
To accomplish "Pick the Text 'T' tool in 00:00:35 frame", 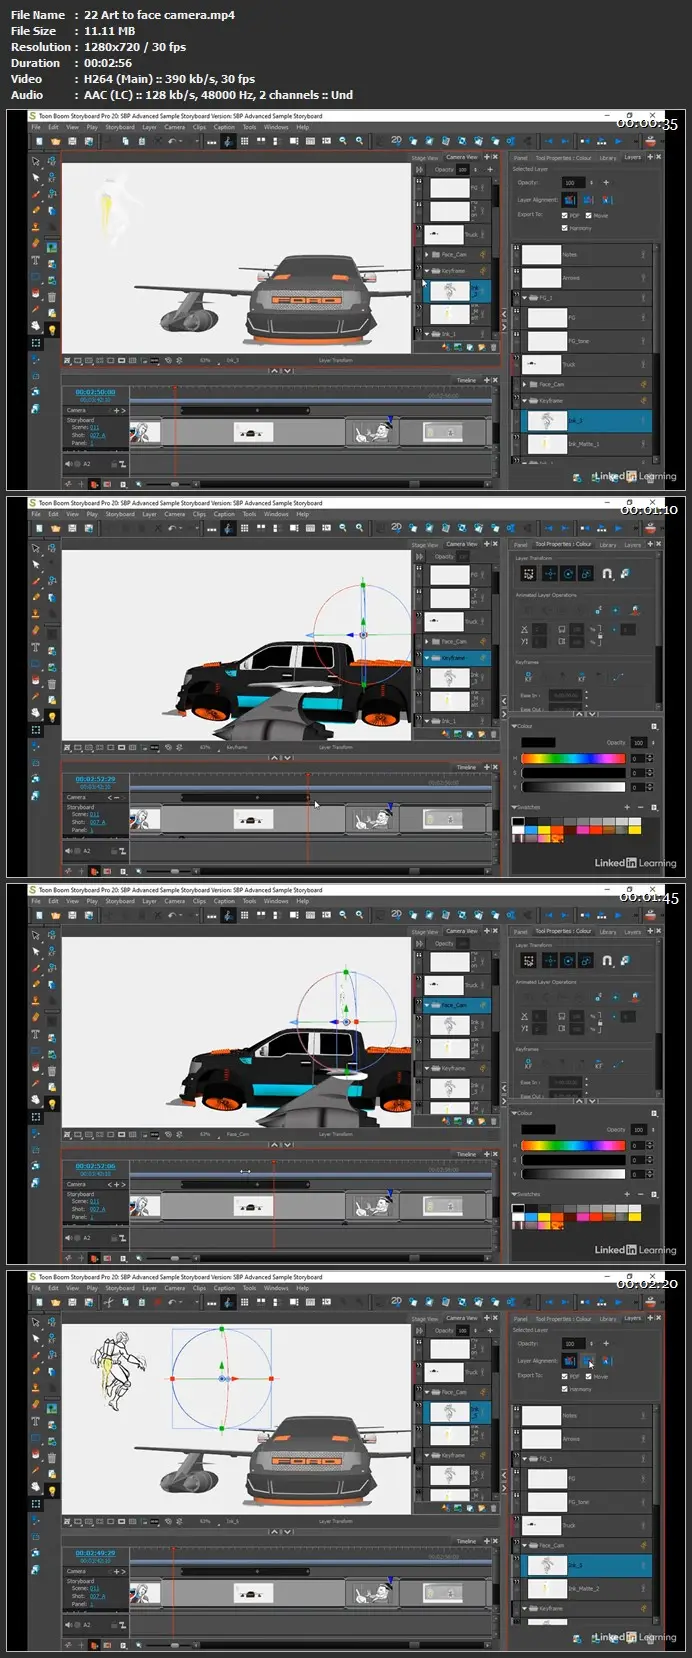I will (x=36, y=260).
